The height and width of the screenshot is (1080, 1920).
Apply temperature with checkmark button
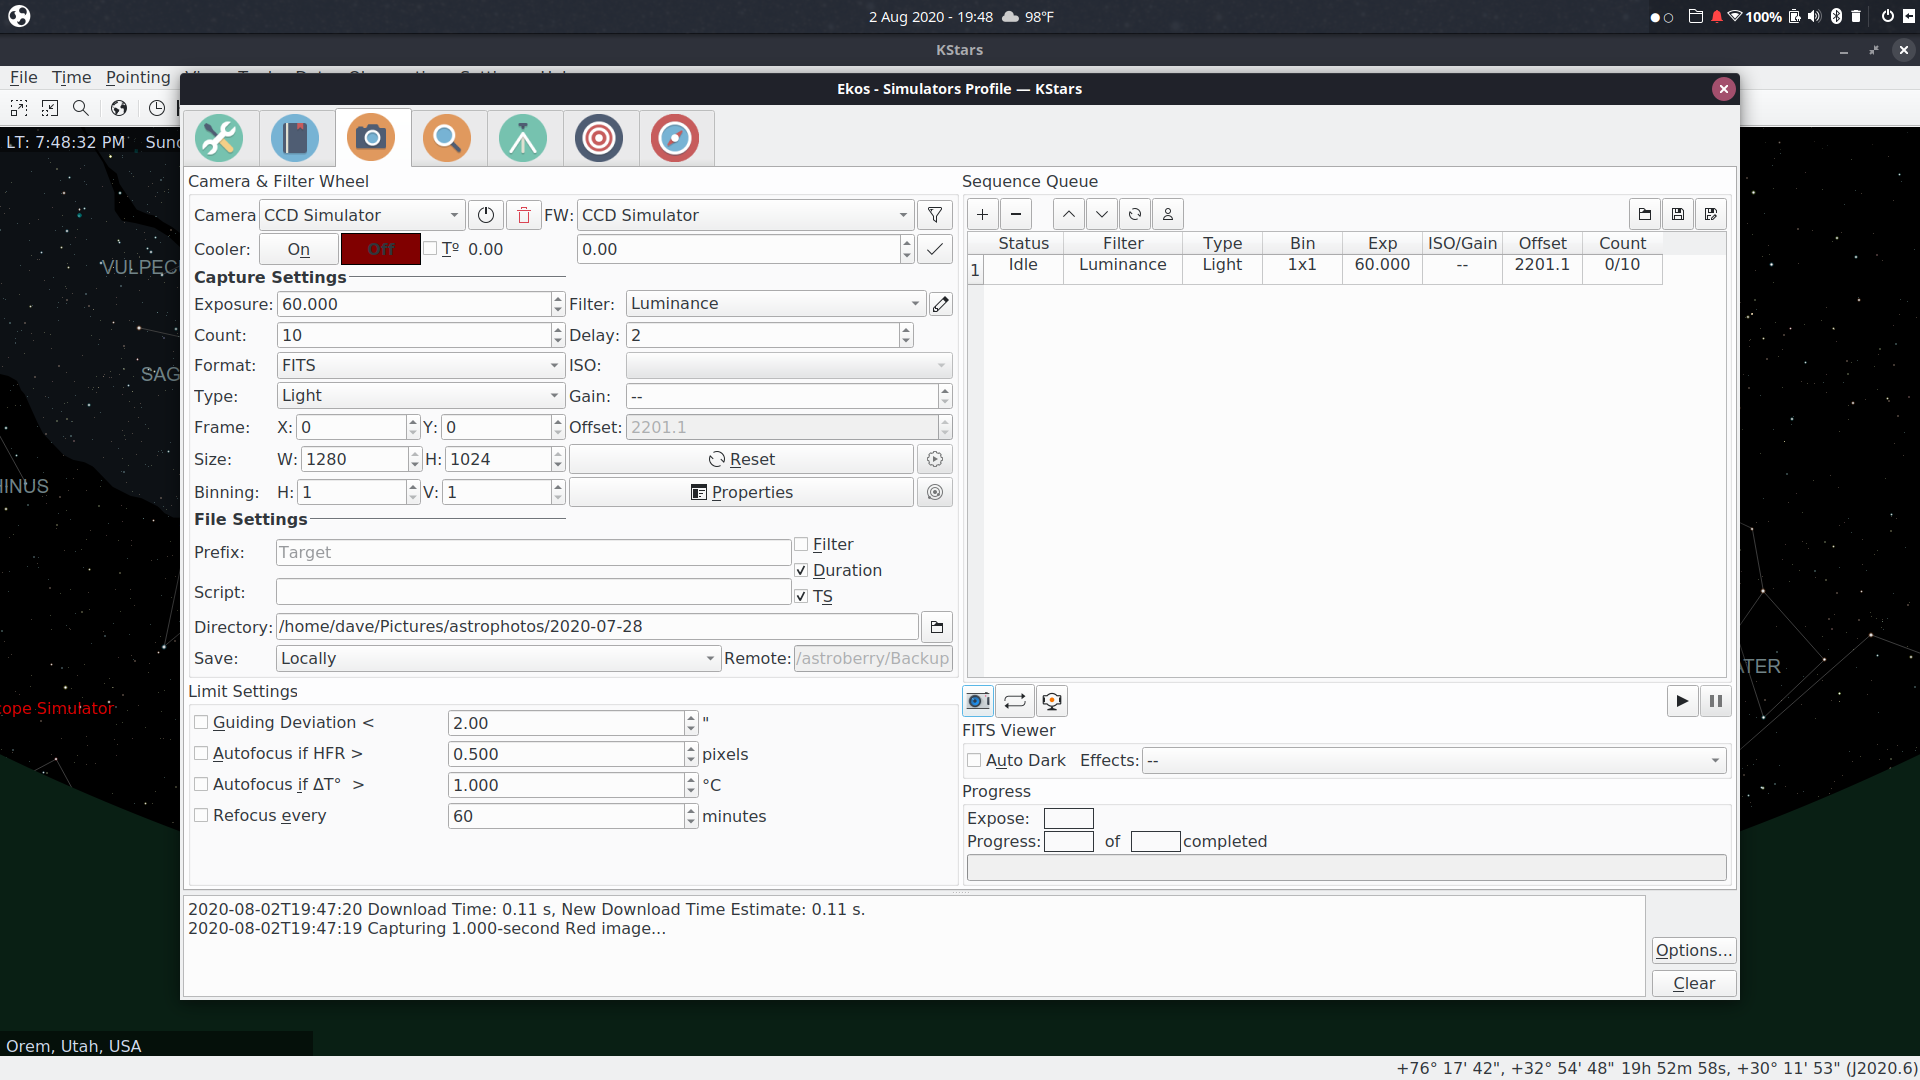point(935,249)
